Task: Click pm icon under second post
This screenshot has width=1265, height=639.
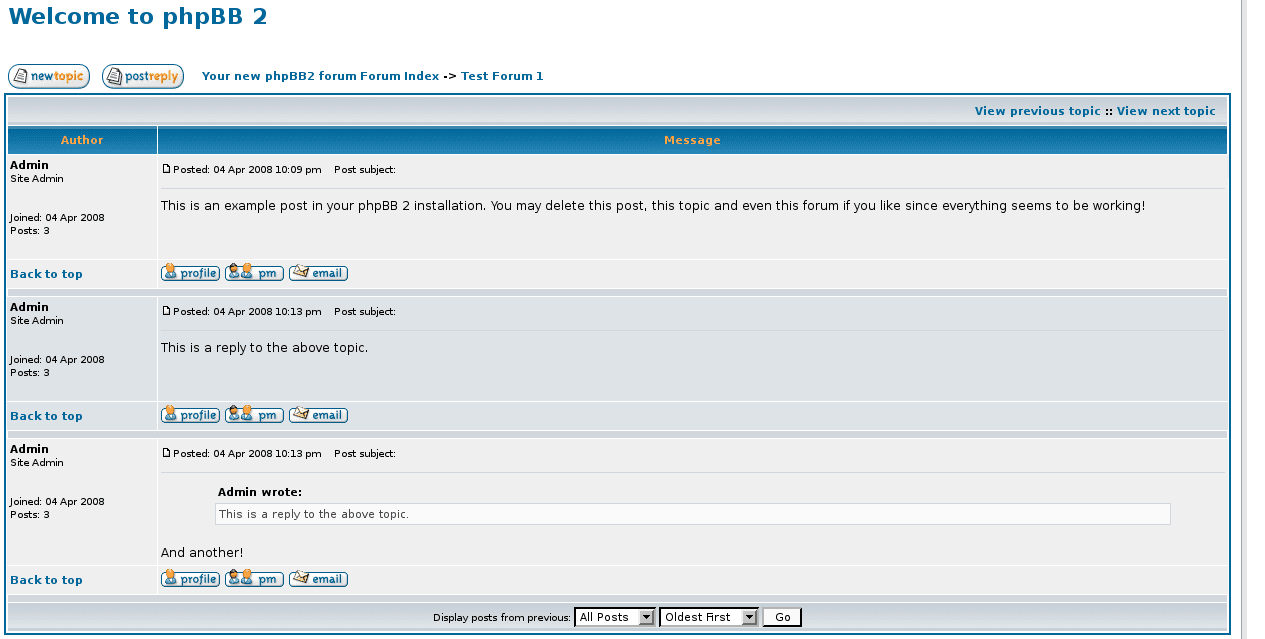Action: (254, 415)
